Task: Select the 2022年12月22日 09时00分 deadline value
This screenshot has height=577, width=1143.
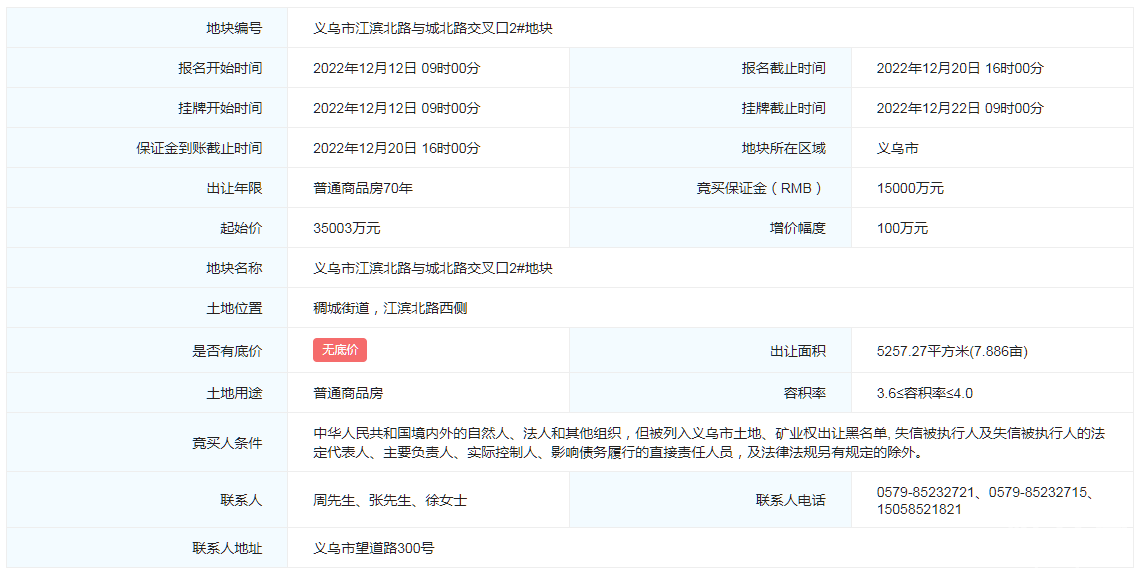Action: [959, 108]
